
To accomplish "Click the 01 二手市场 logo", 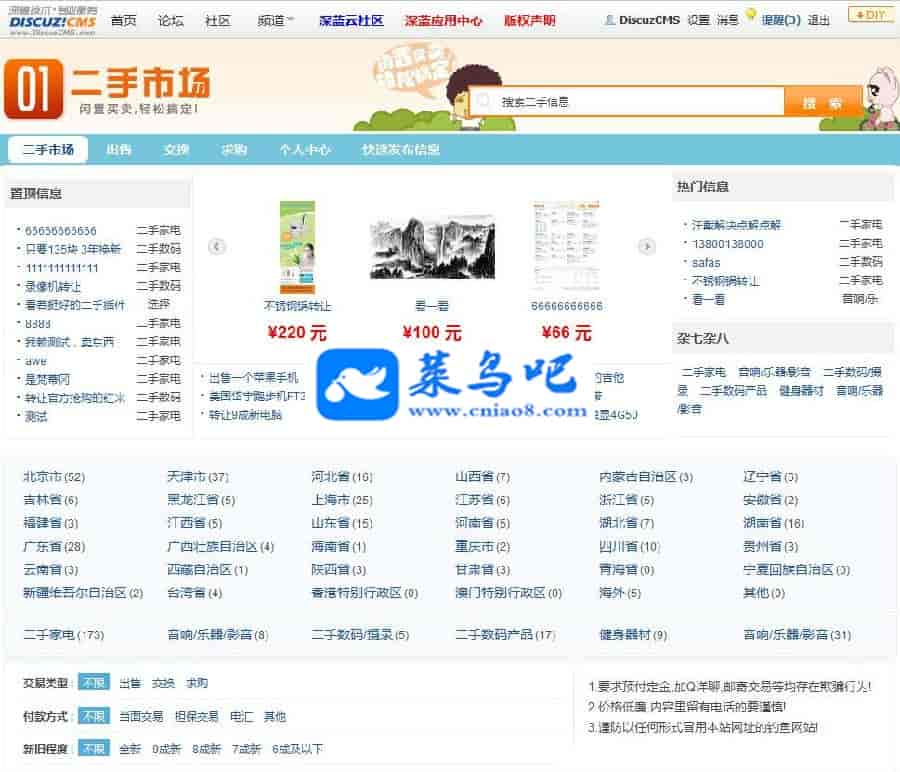I will (x=107, y=90).
